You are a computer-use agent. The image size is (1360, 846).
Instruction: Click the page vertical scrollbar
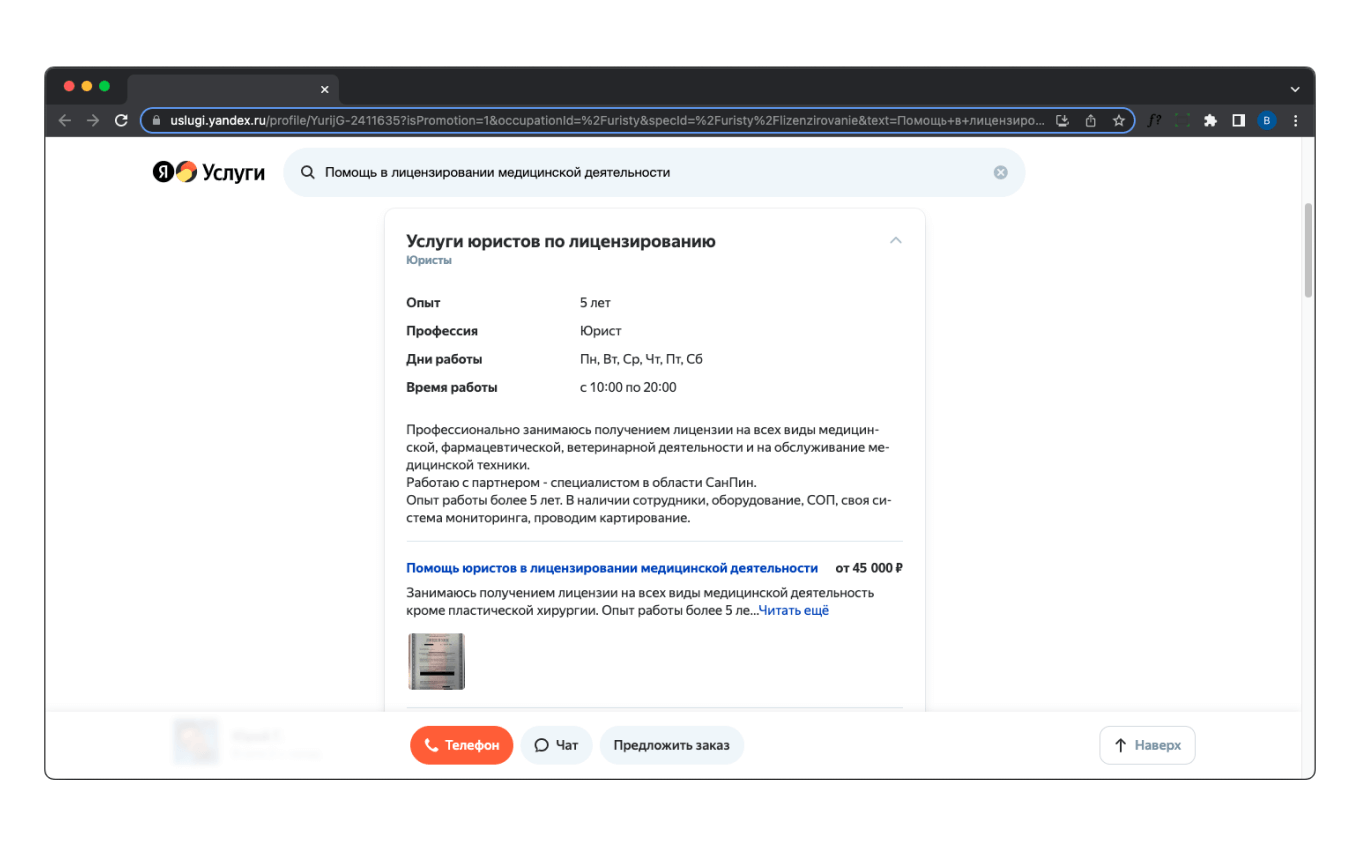click(x=1308, y=250)
